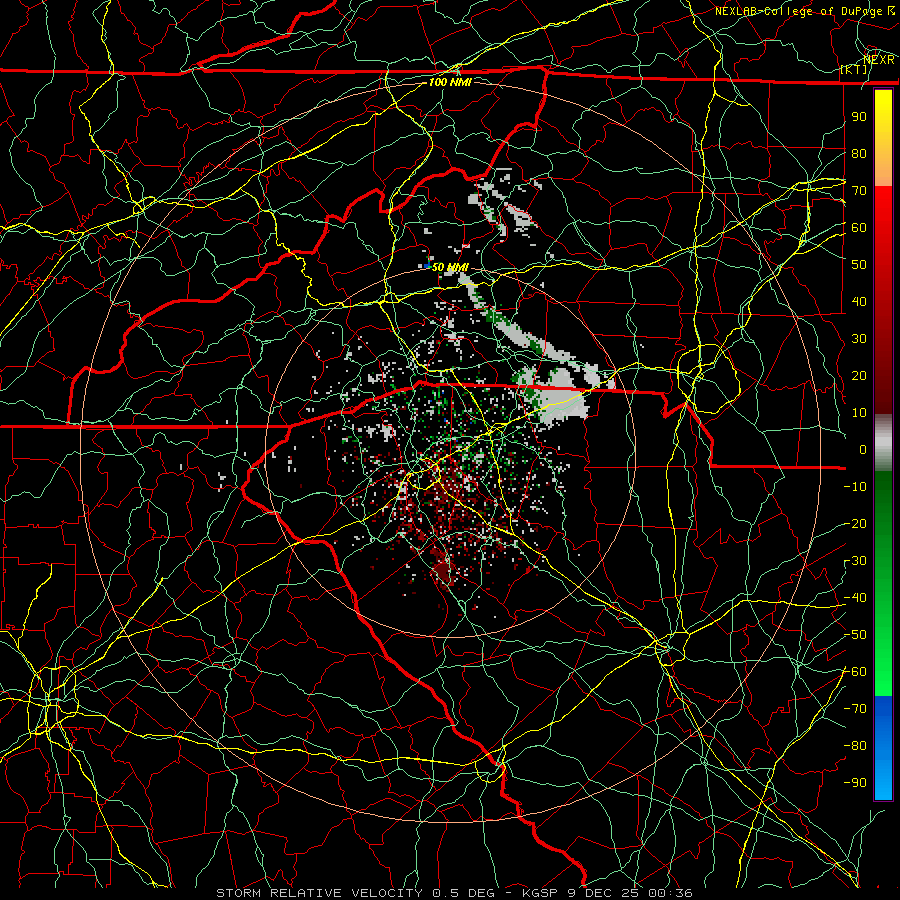Click the positive 90 scale label

point(859,117)
